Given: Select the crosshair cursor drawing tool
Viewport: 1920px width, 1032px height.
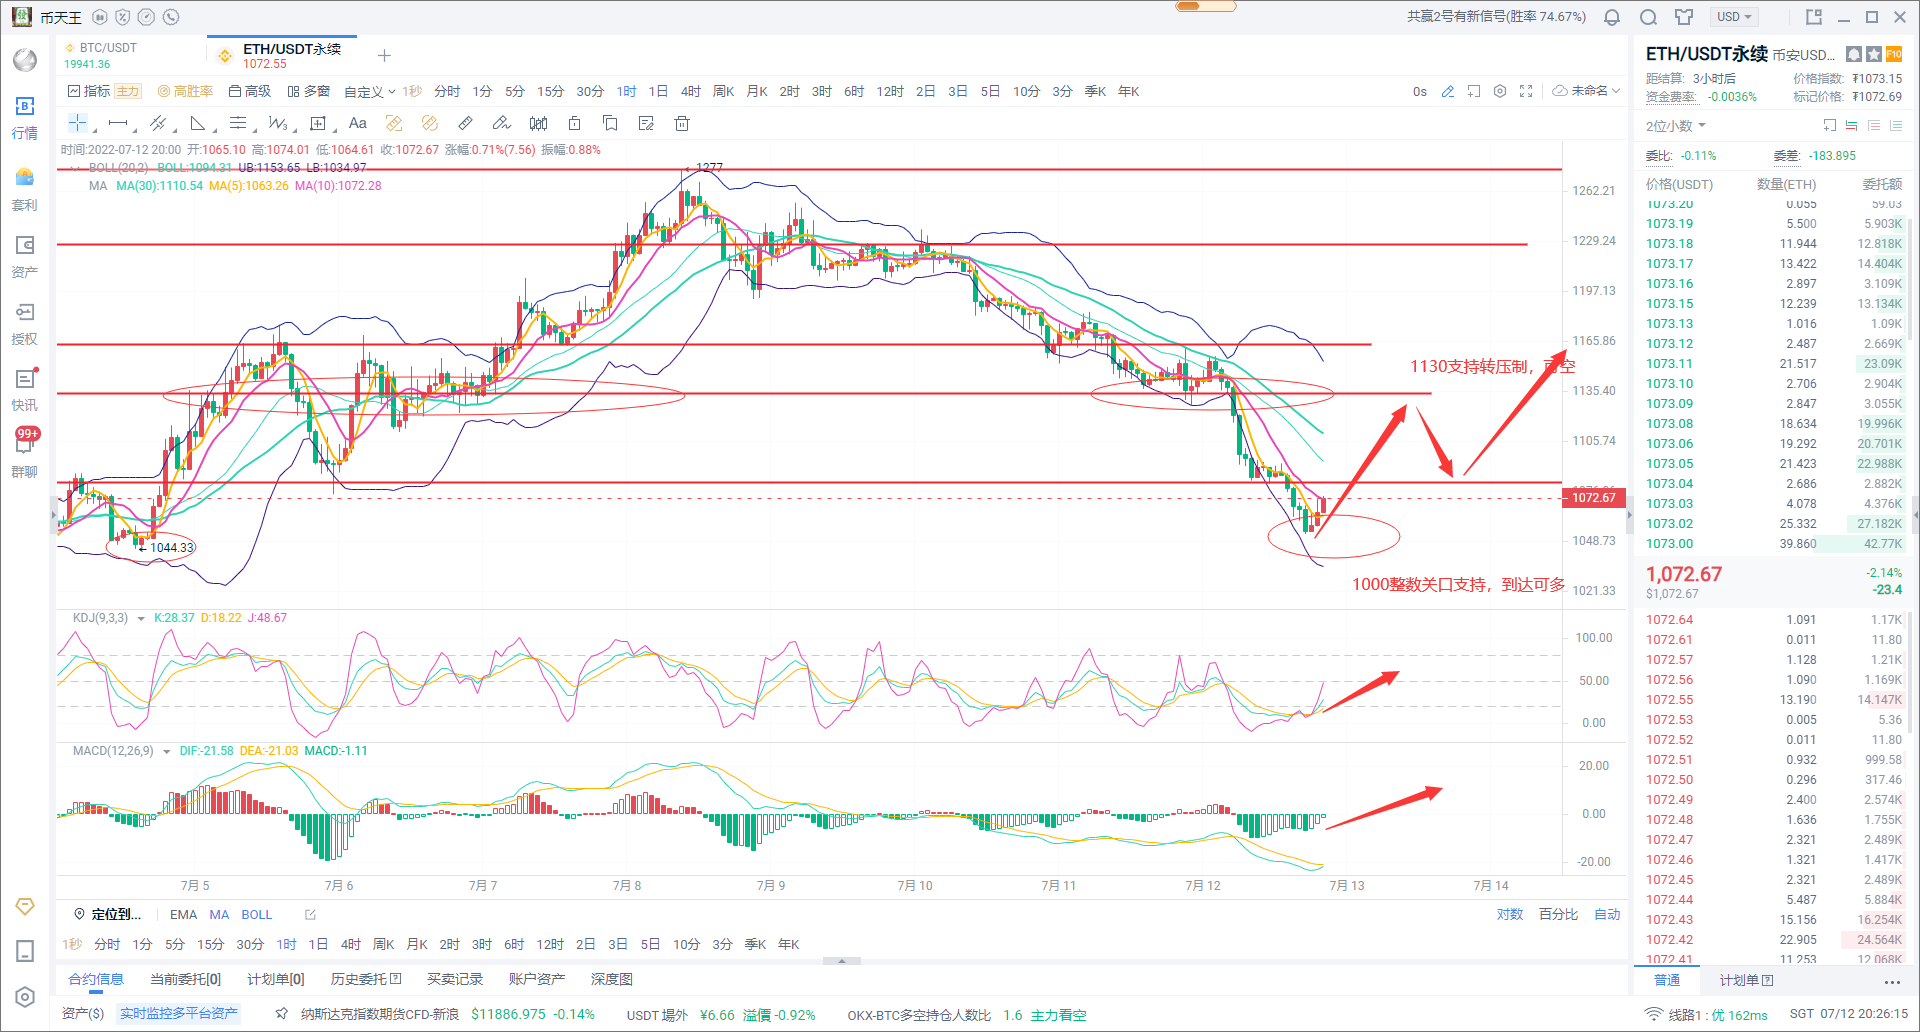Looking at the screenshot, I should click(x=77, y=123).
